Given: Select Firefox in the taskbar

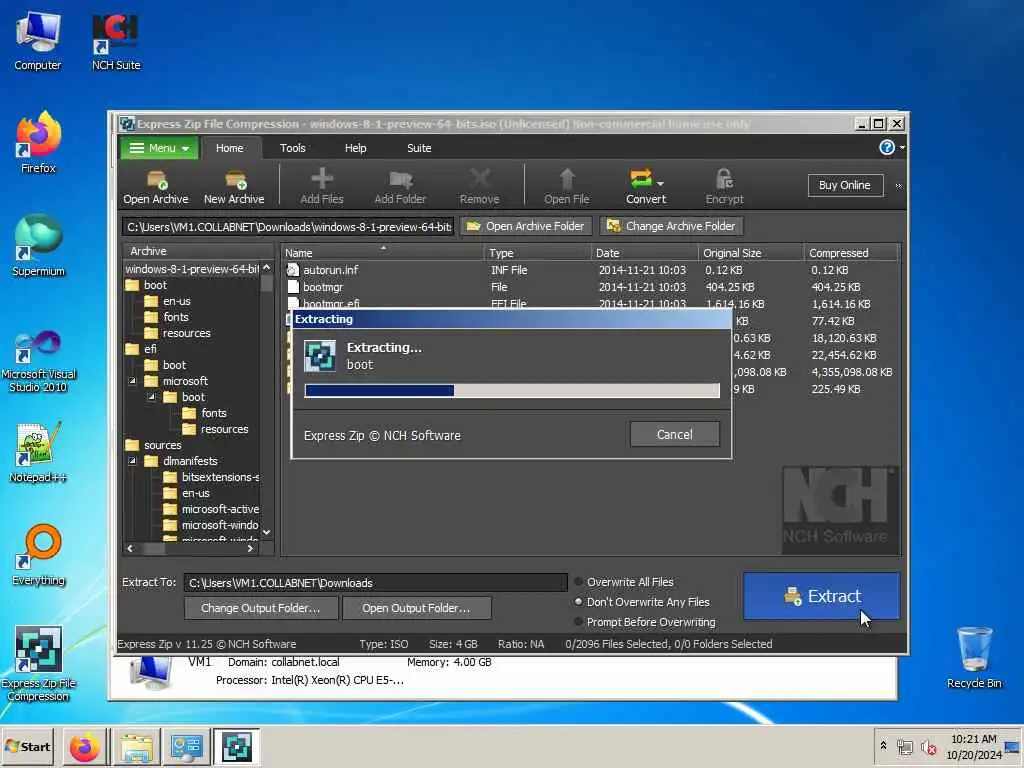Looking at the screenshot, I should click(85, 747).
